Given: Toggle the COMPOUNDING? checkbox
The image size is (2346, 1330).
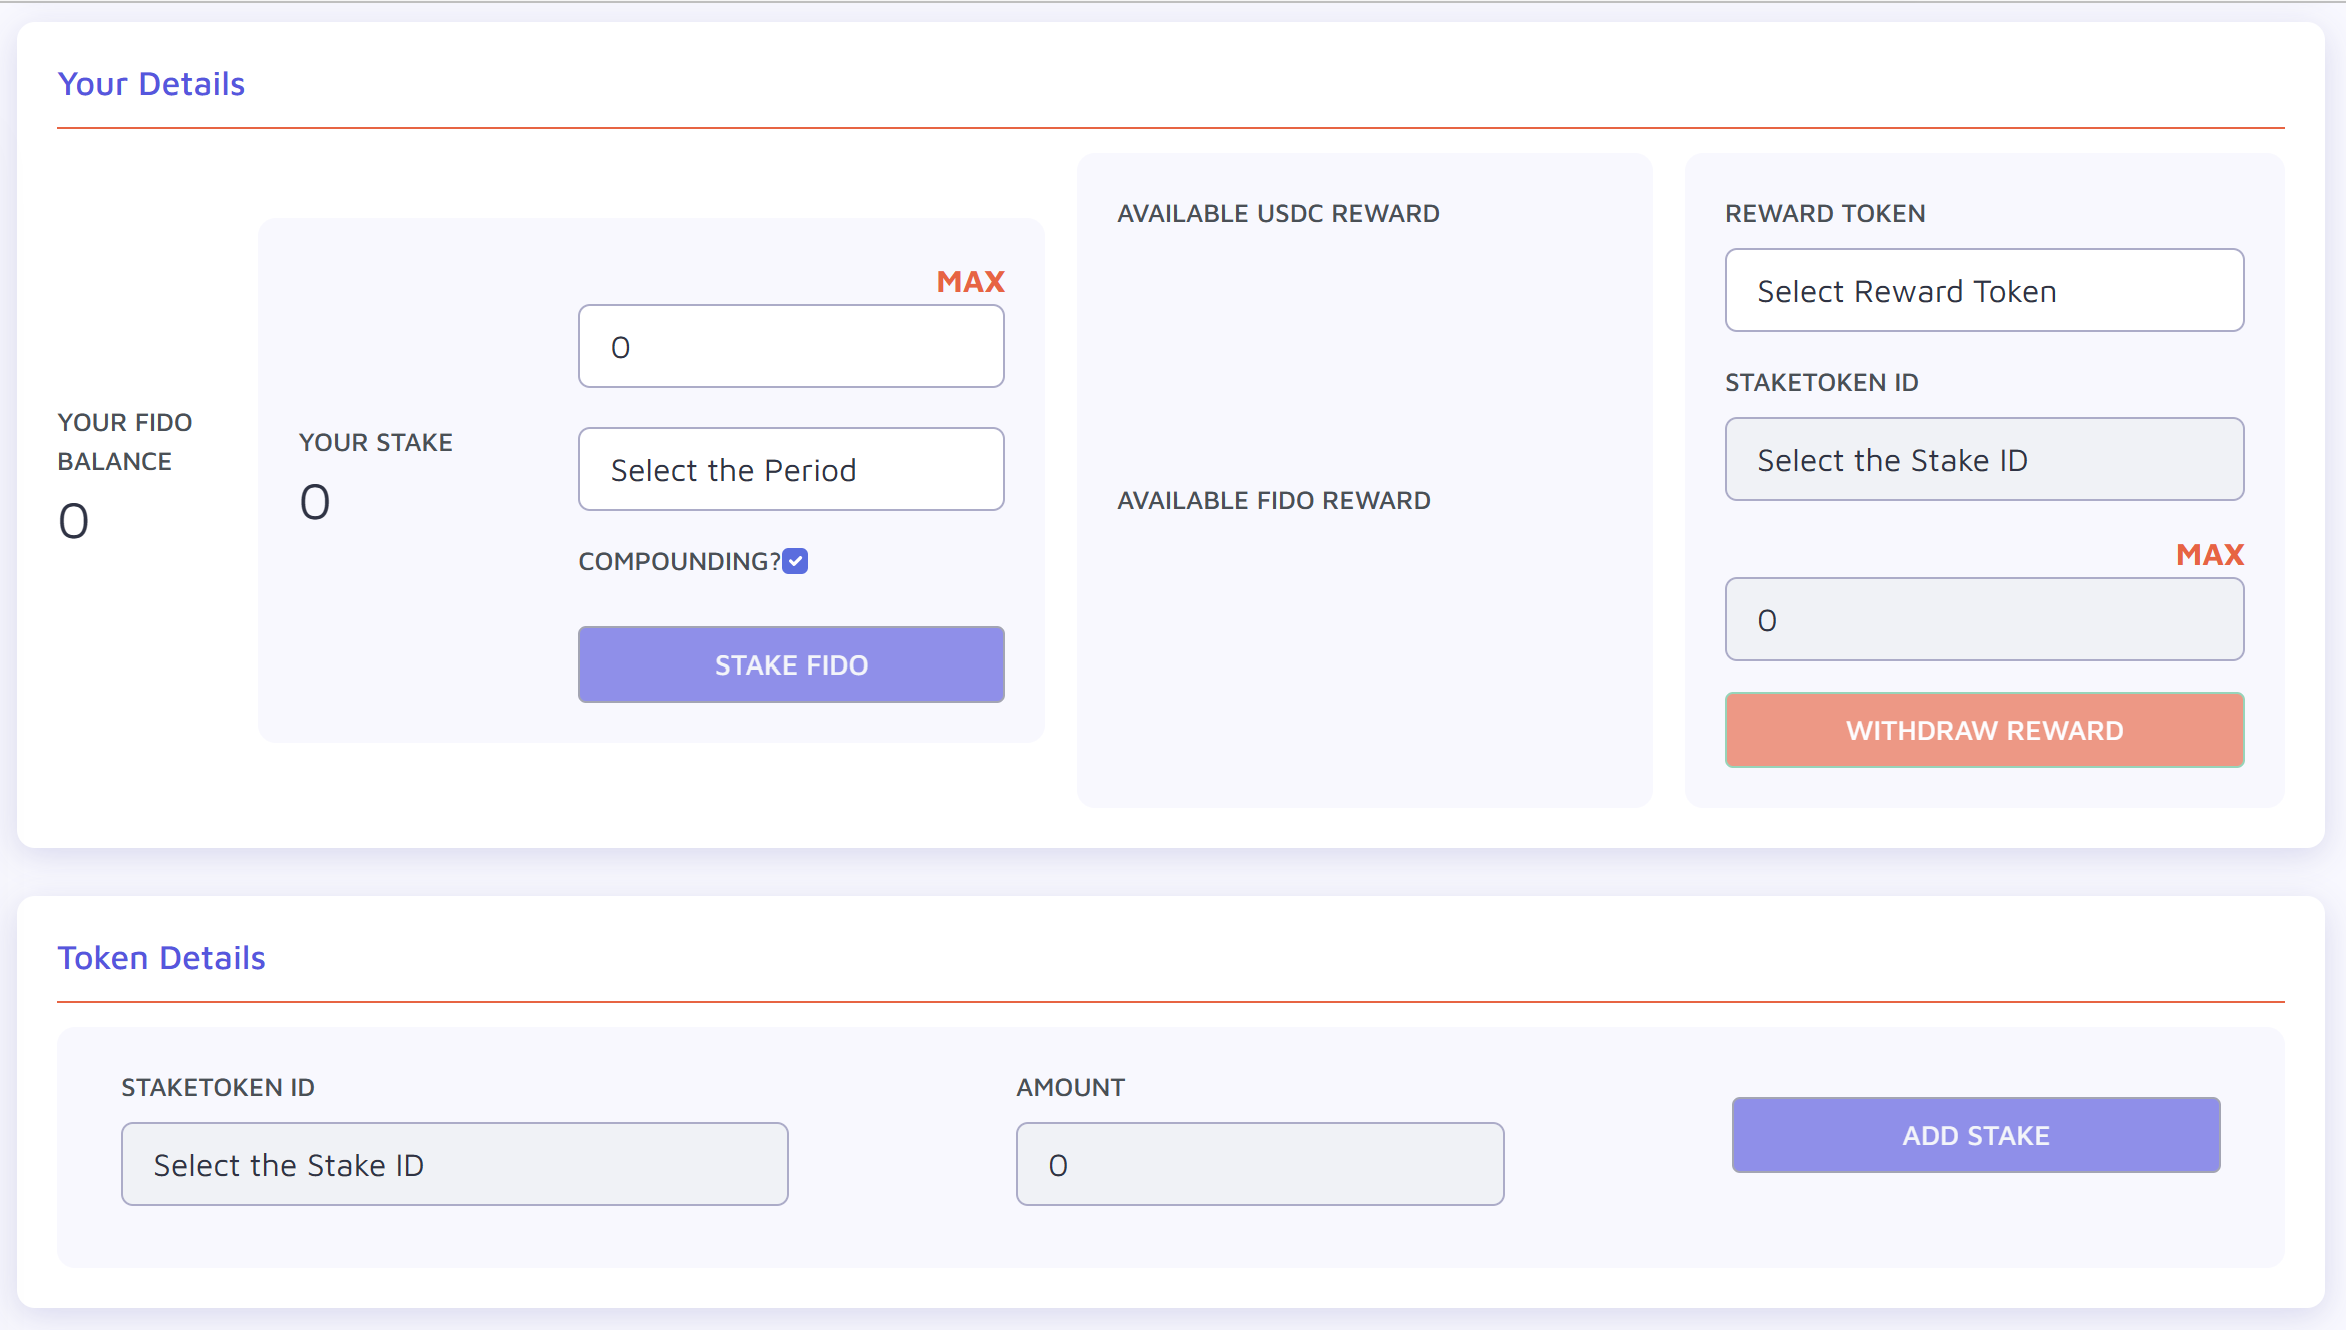Looking at the screenshot, I should coord(795,561).
